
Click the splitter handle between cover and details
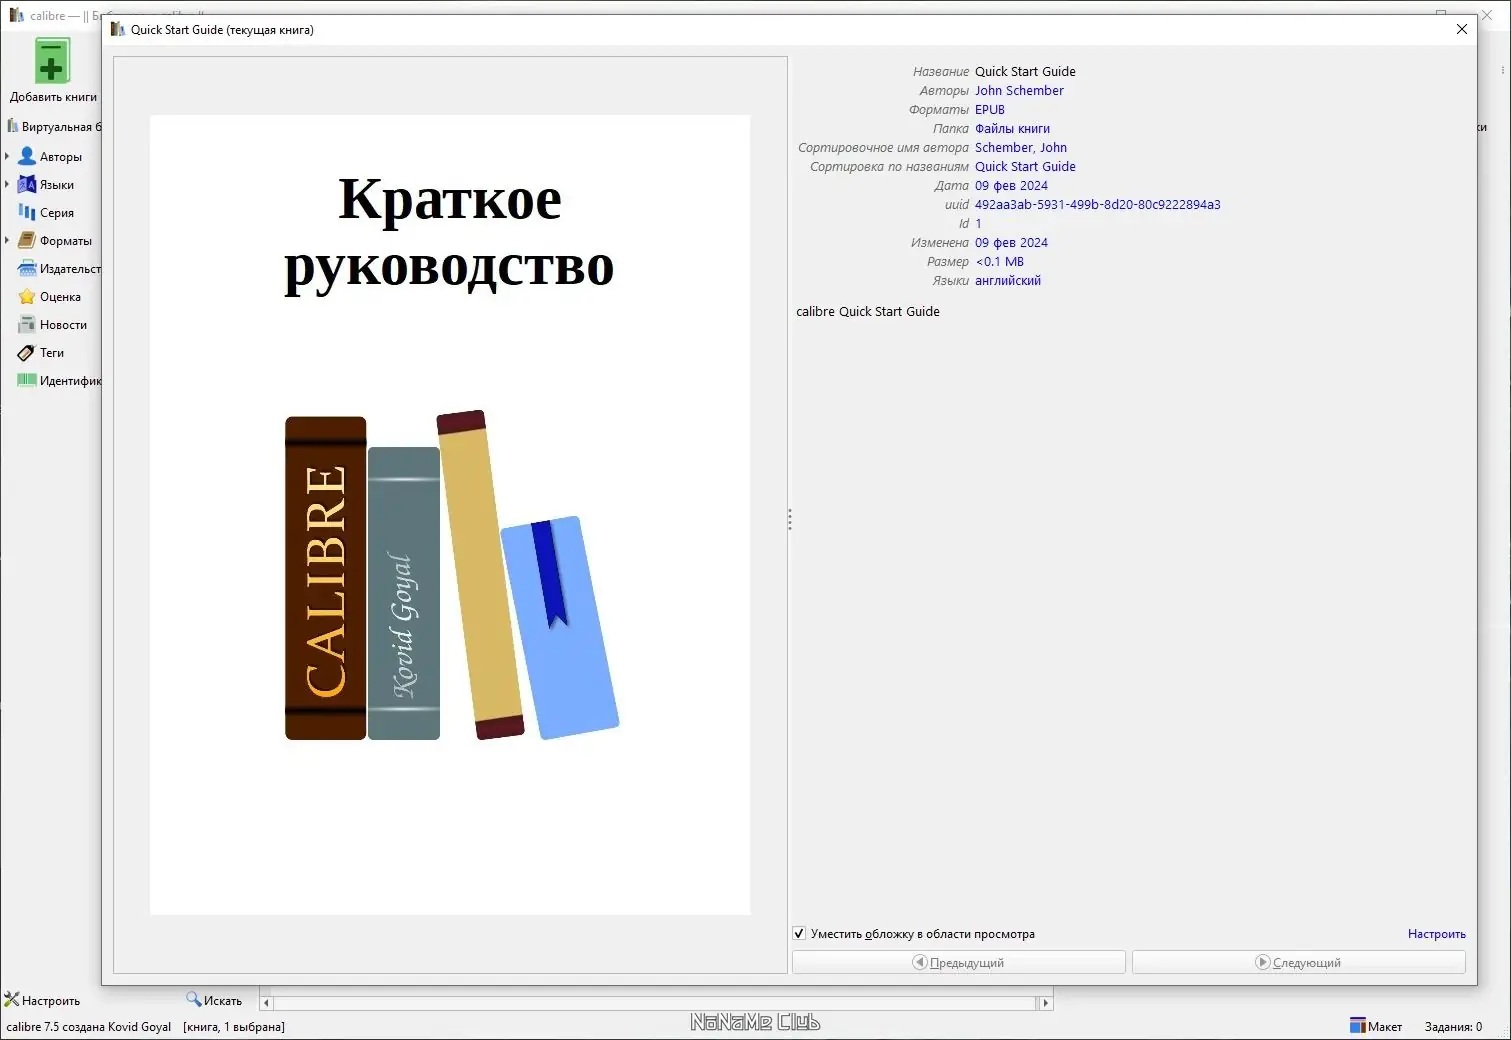point(790,519)
